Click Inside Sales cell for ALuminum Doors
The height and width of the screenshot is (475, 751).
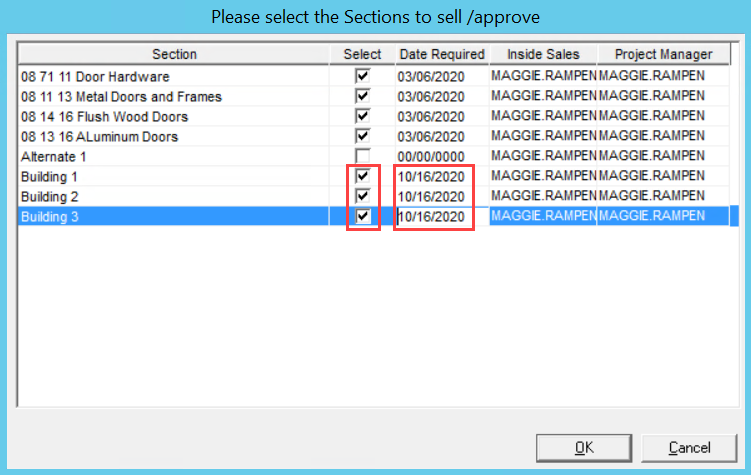[543, 136]
